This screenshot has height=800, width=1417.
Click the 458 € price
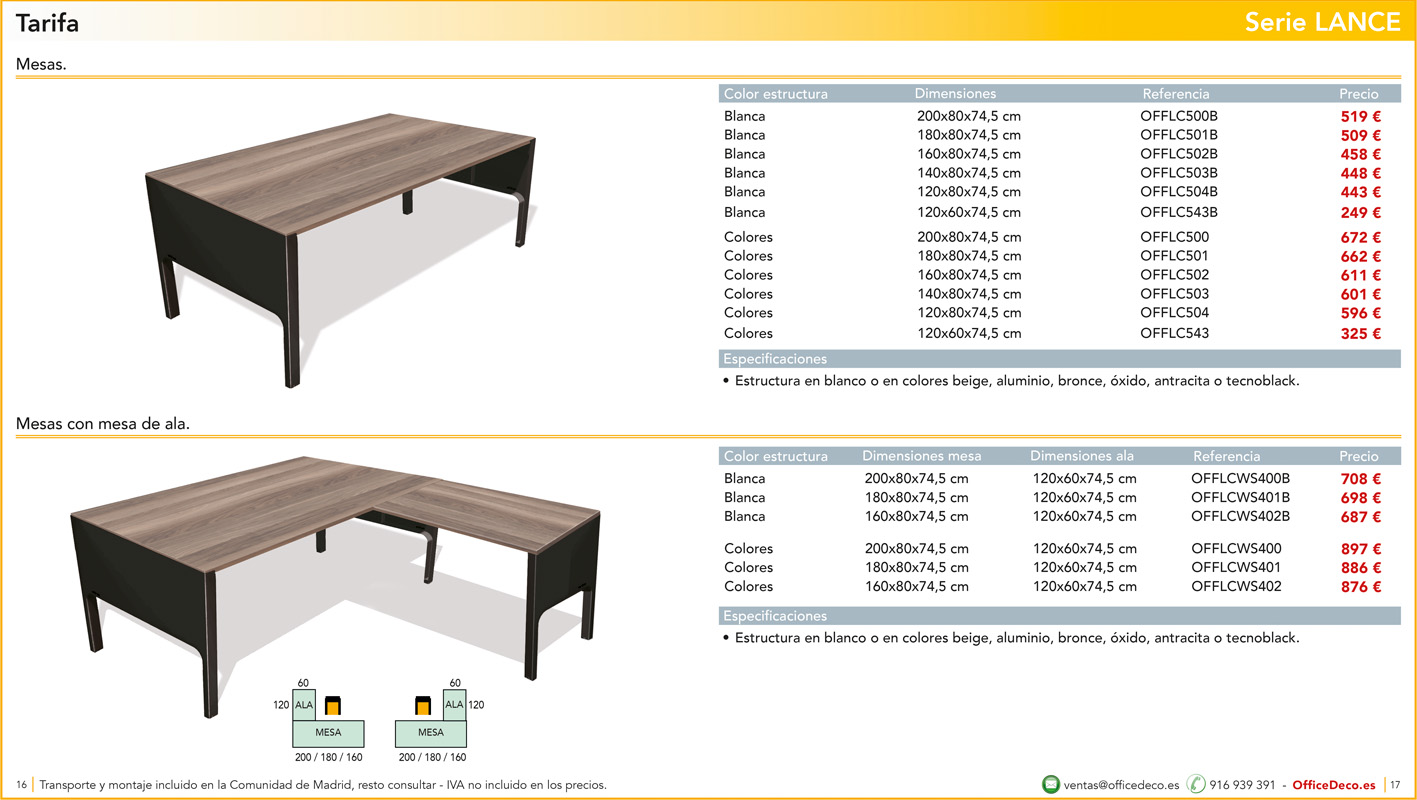(x=1361, y=154)
